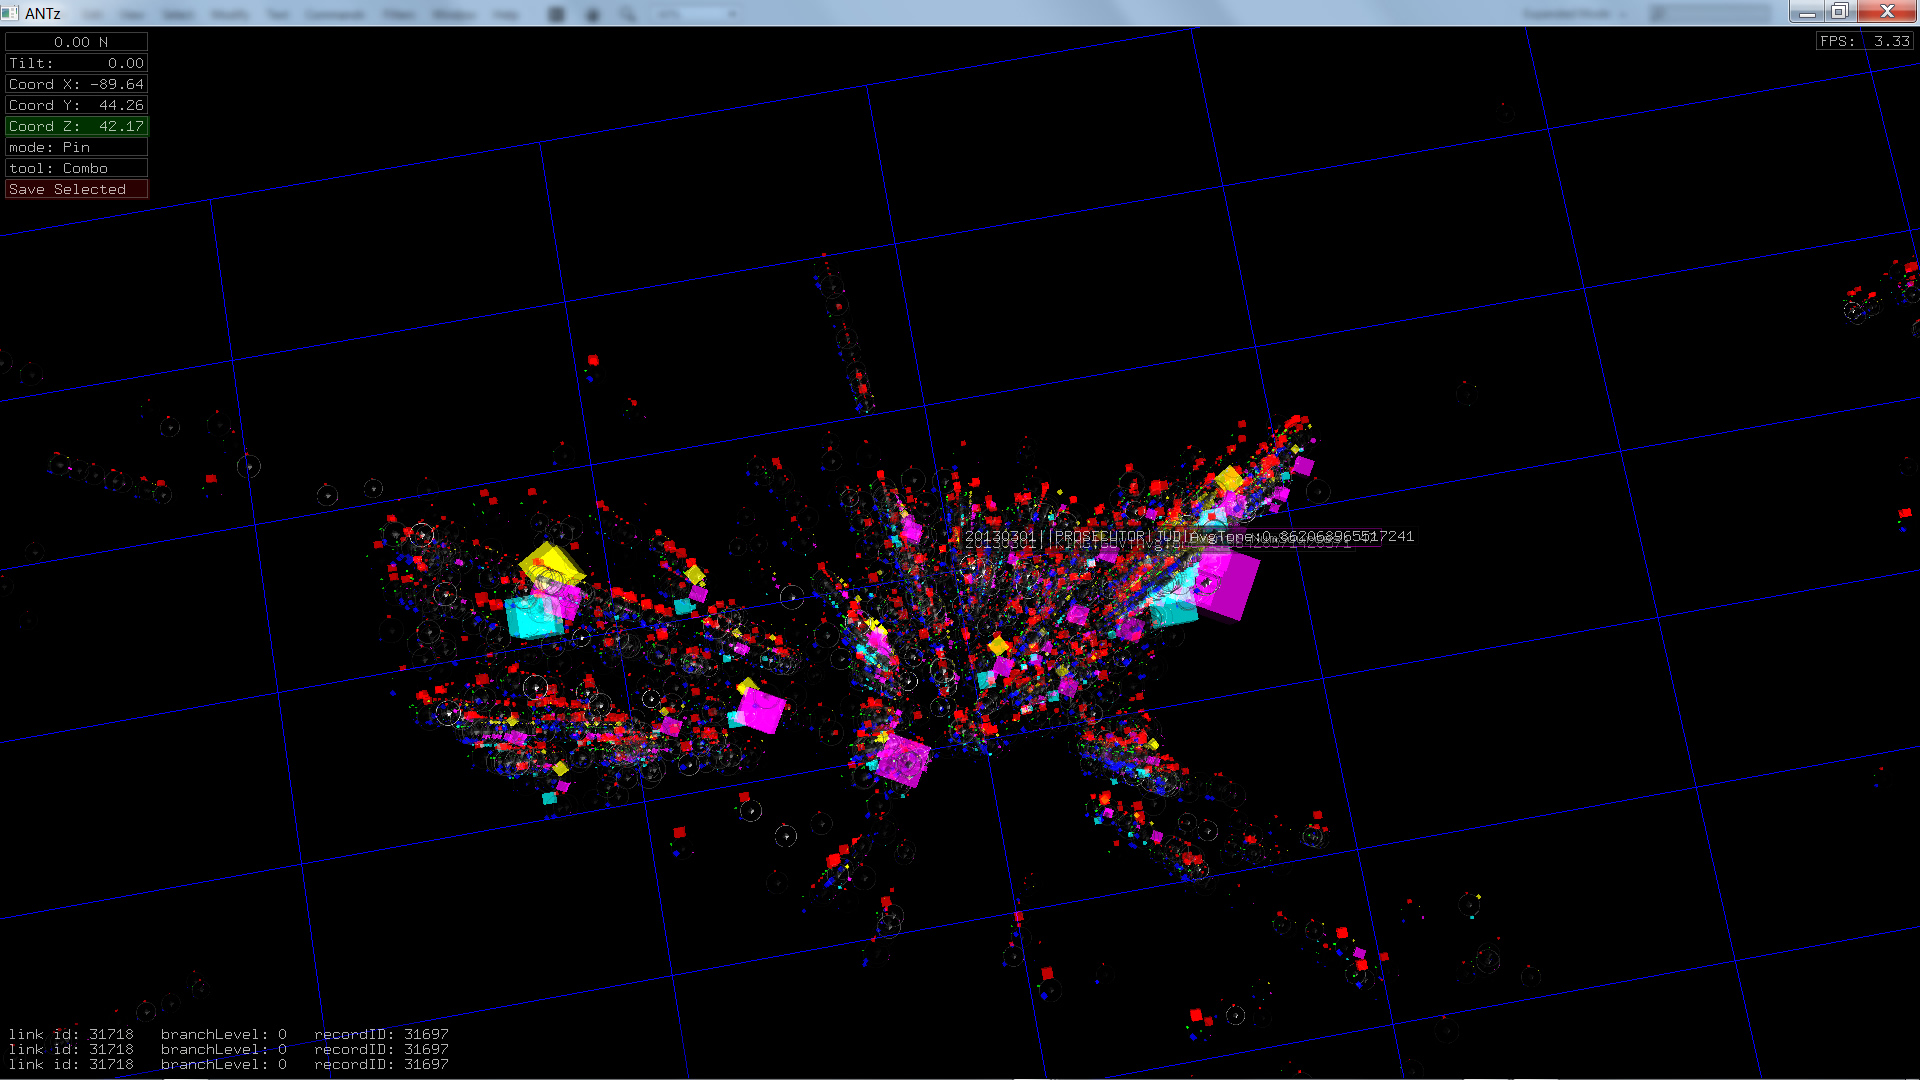Select the biggest magenta cube on right cluster
Screen dimensions: 1920x1080
[x=1227, y=585]
